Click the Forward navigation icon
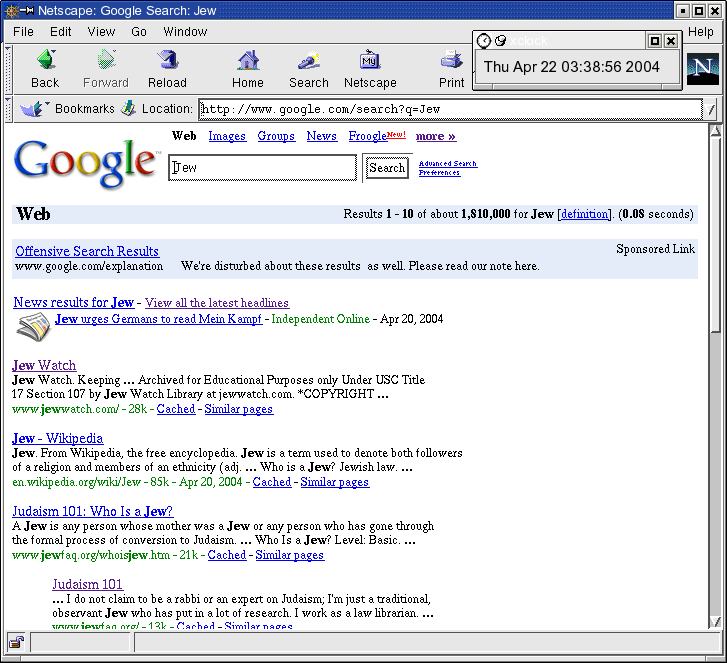 (106, 60)
